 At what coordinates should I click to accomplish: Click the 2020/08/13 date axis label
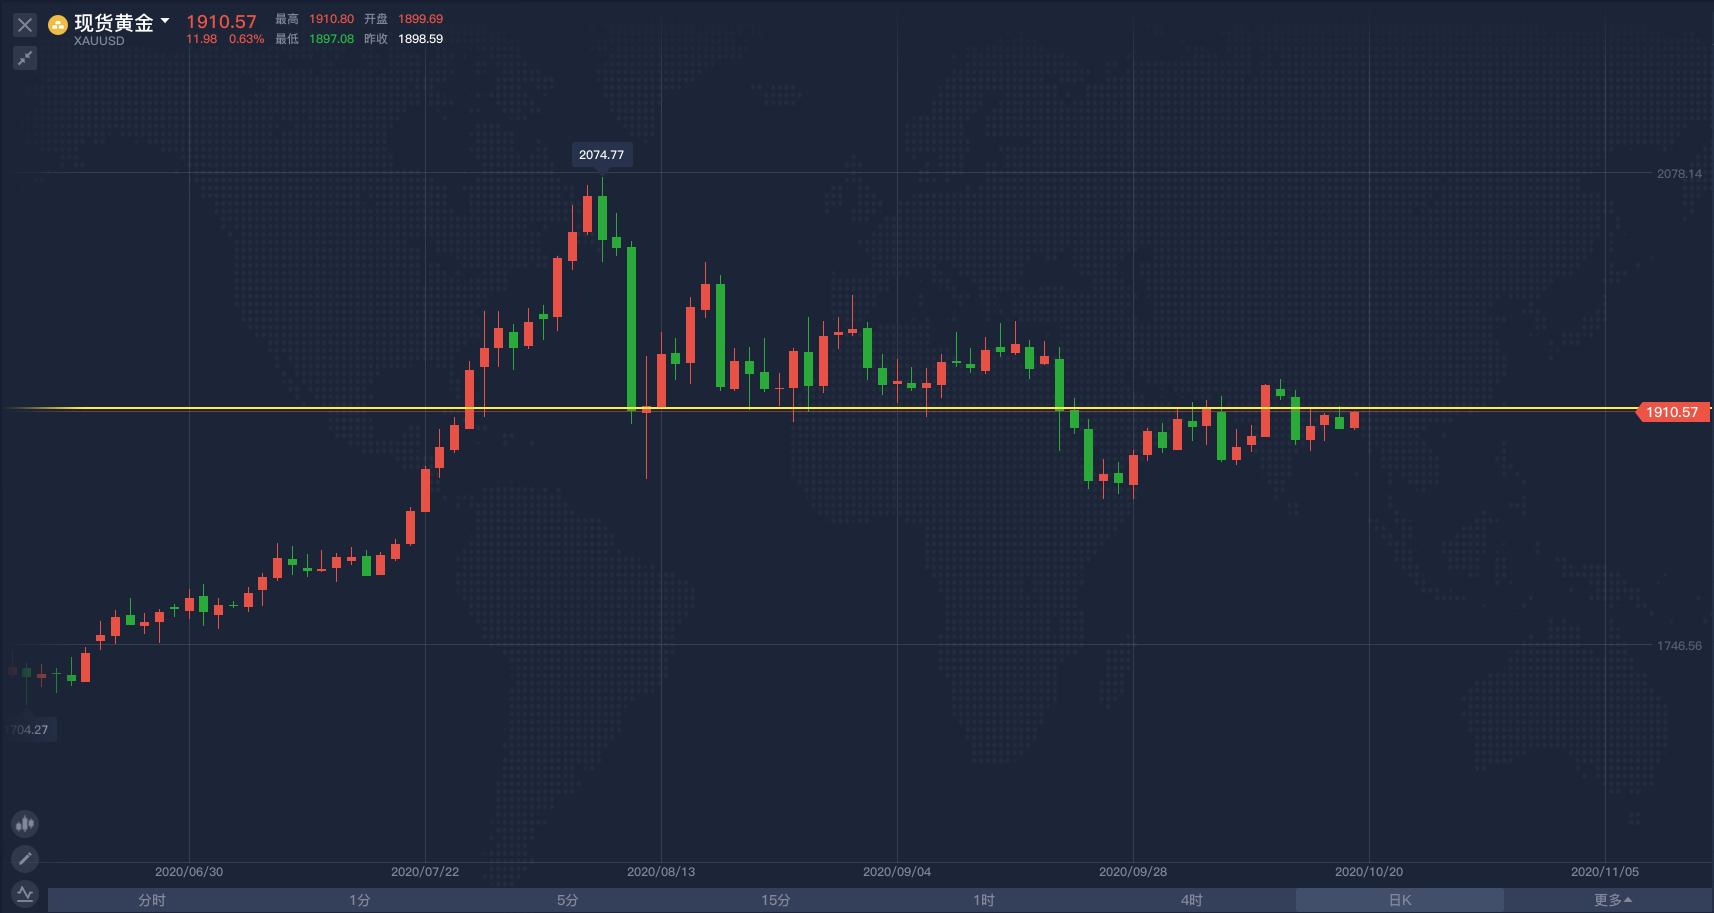[x=661, y=872]
